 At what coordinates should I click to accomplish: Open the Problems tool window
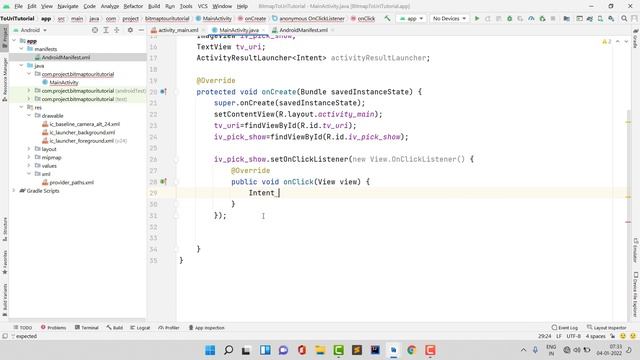[53, 328]
